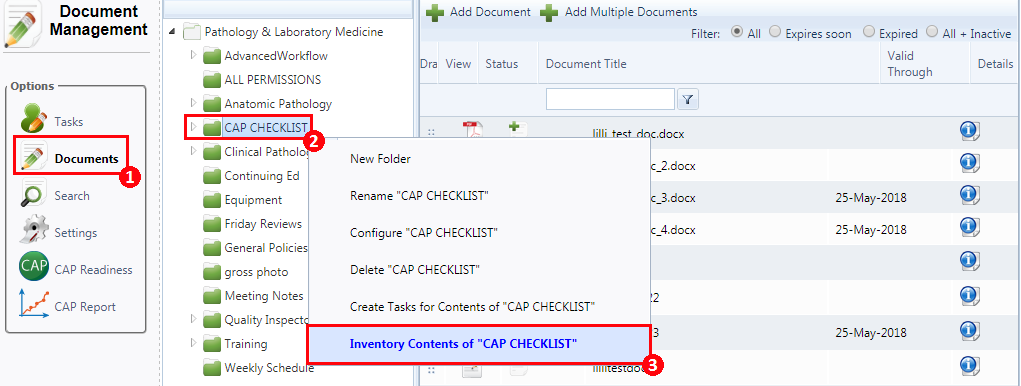
Task: Expand the Anatomic Pathology folder arrow
Action: (x=193, y=103)
